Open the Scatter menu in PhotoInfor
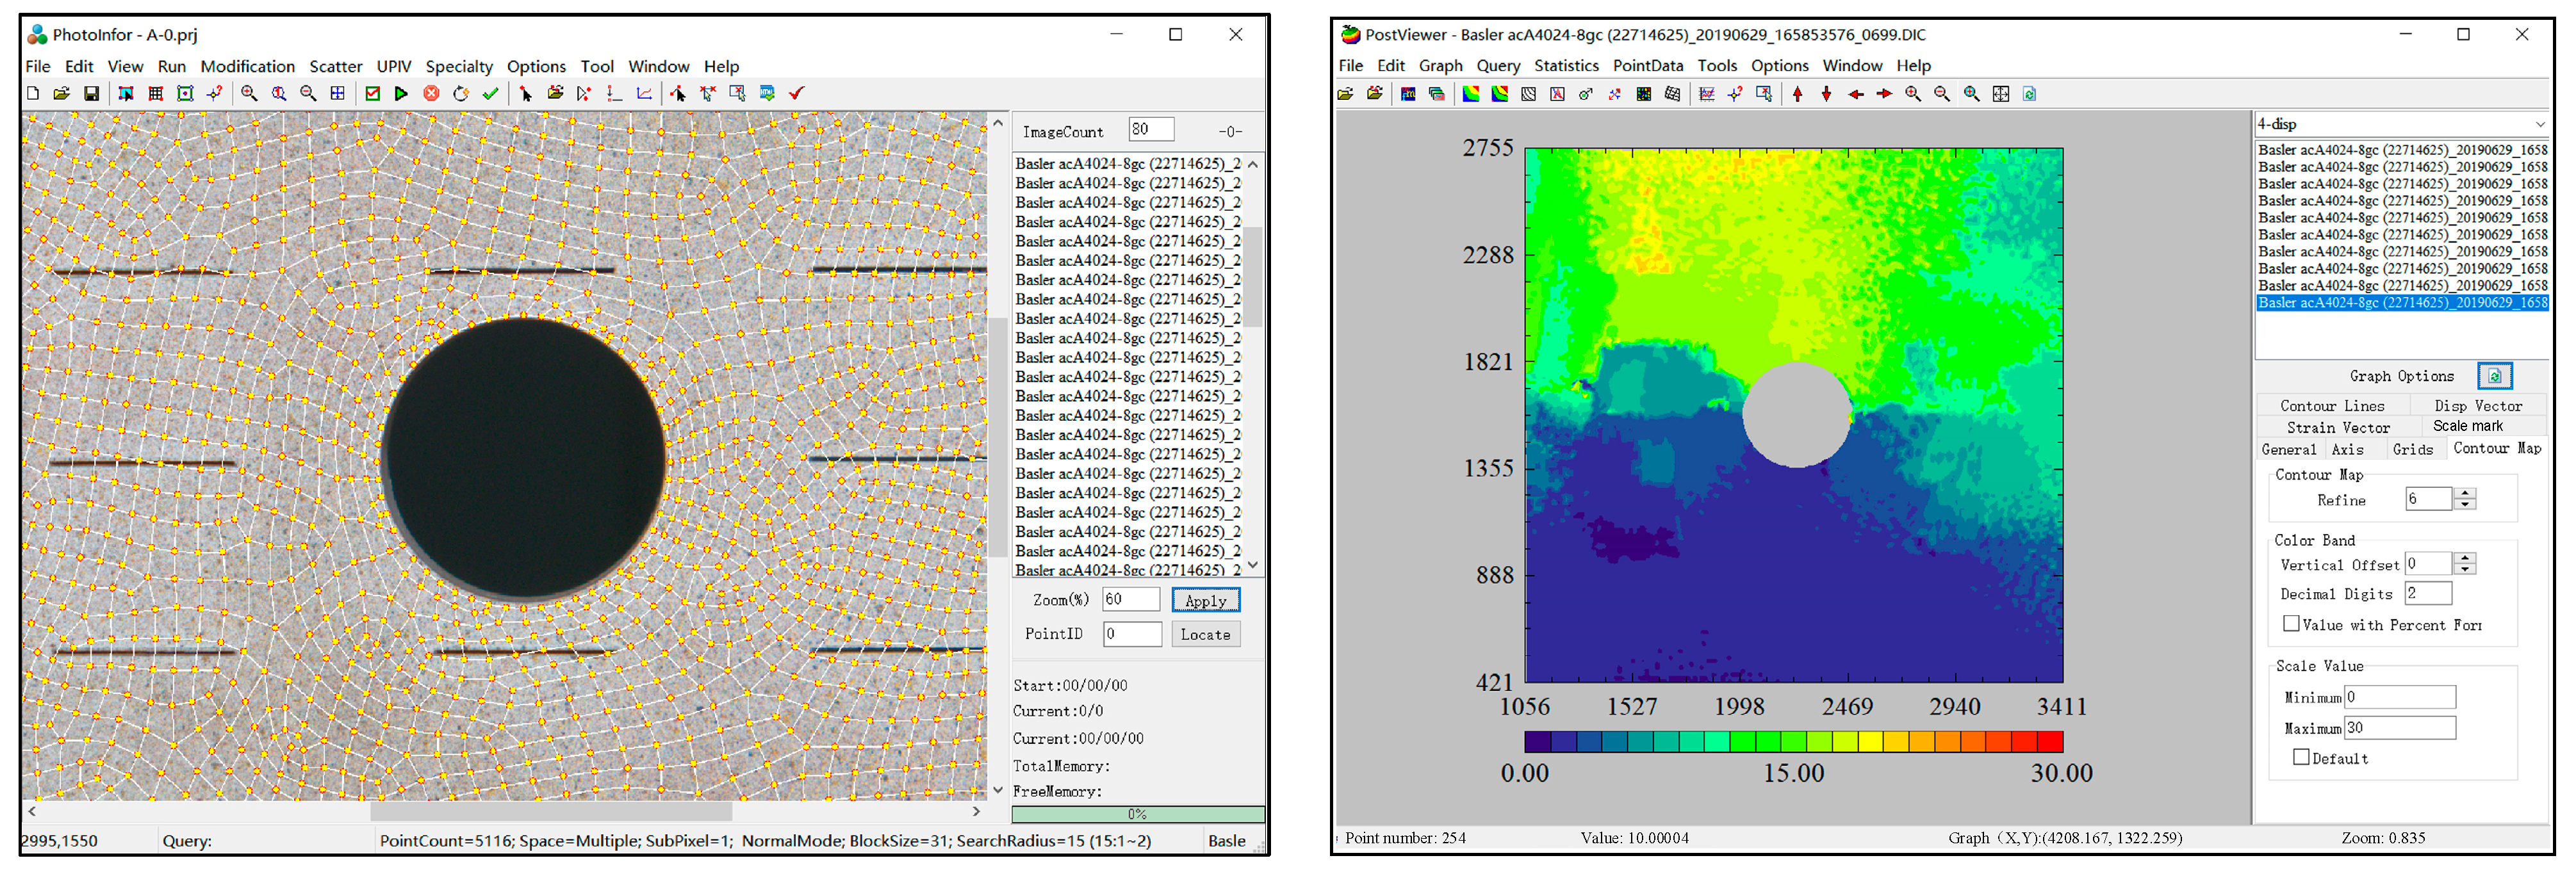This screenshot has width=2576, height=874. click(x=335, y=66)
